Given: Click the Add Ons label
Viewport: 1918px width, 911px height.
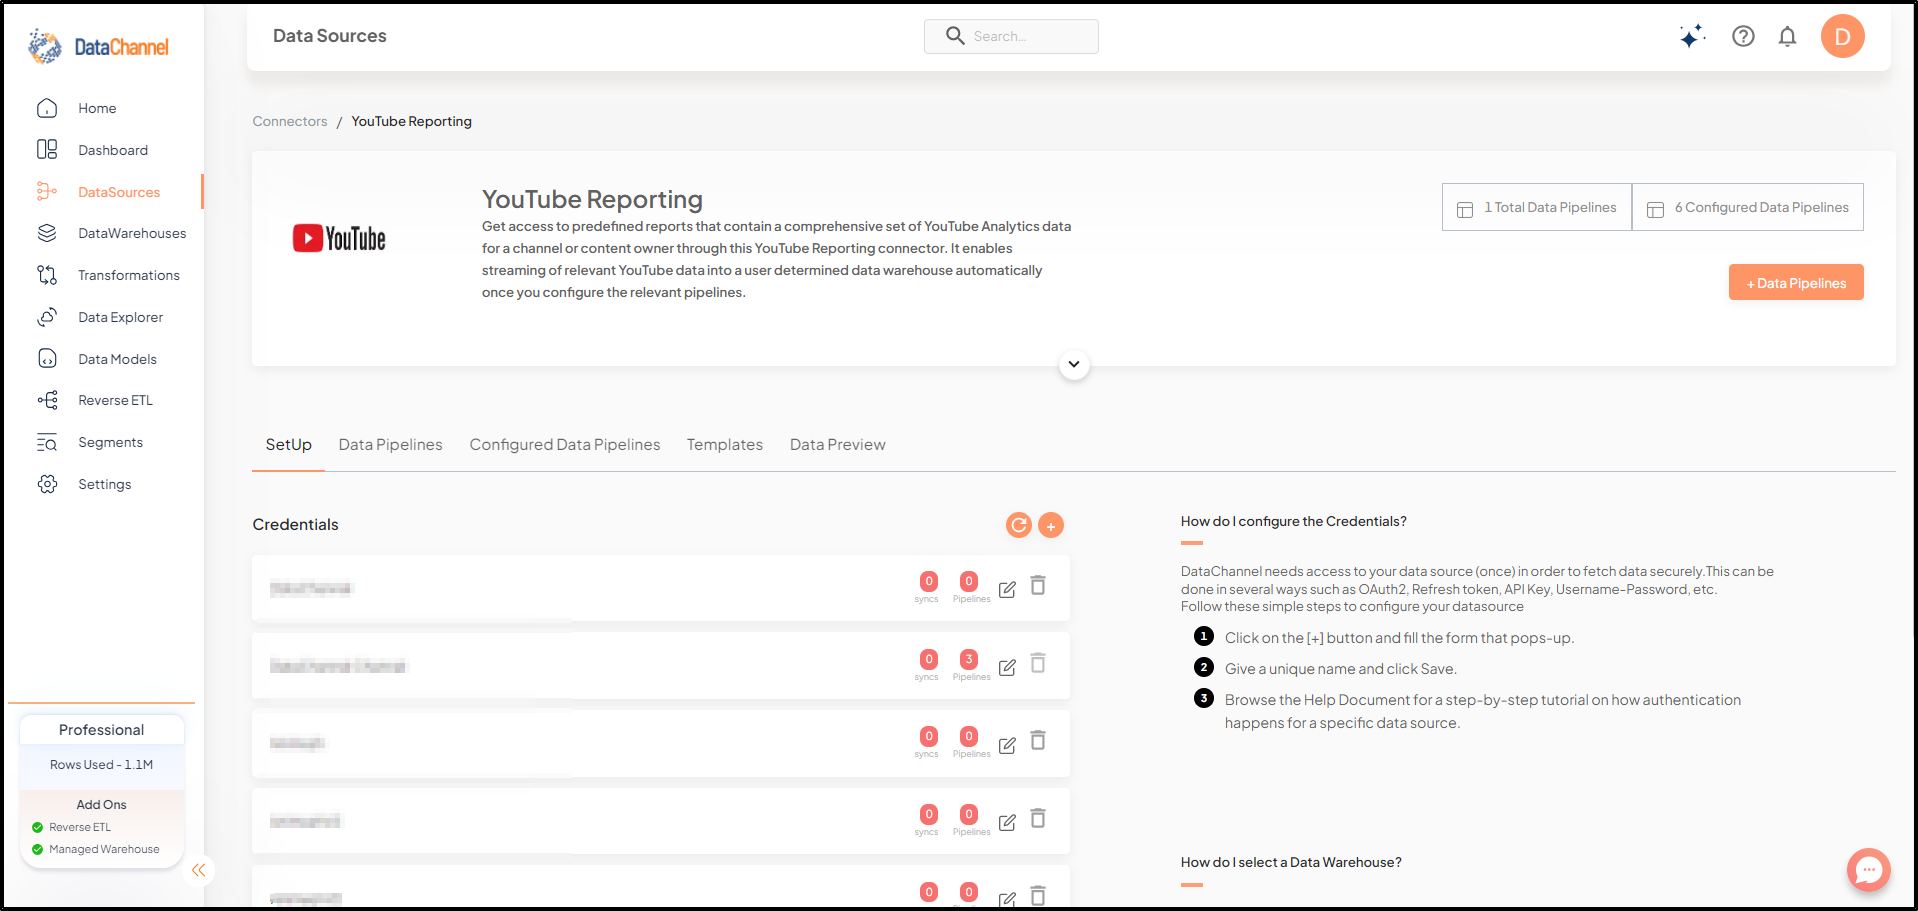Looking at the screenshot, I should [x=101, y=804].
